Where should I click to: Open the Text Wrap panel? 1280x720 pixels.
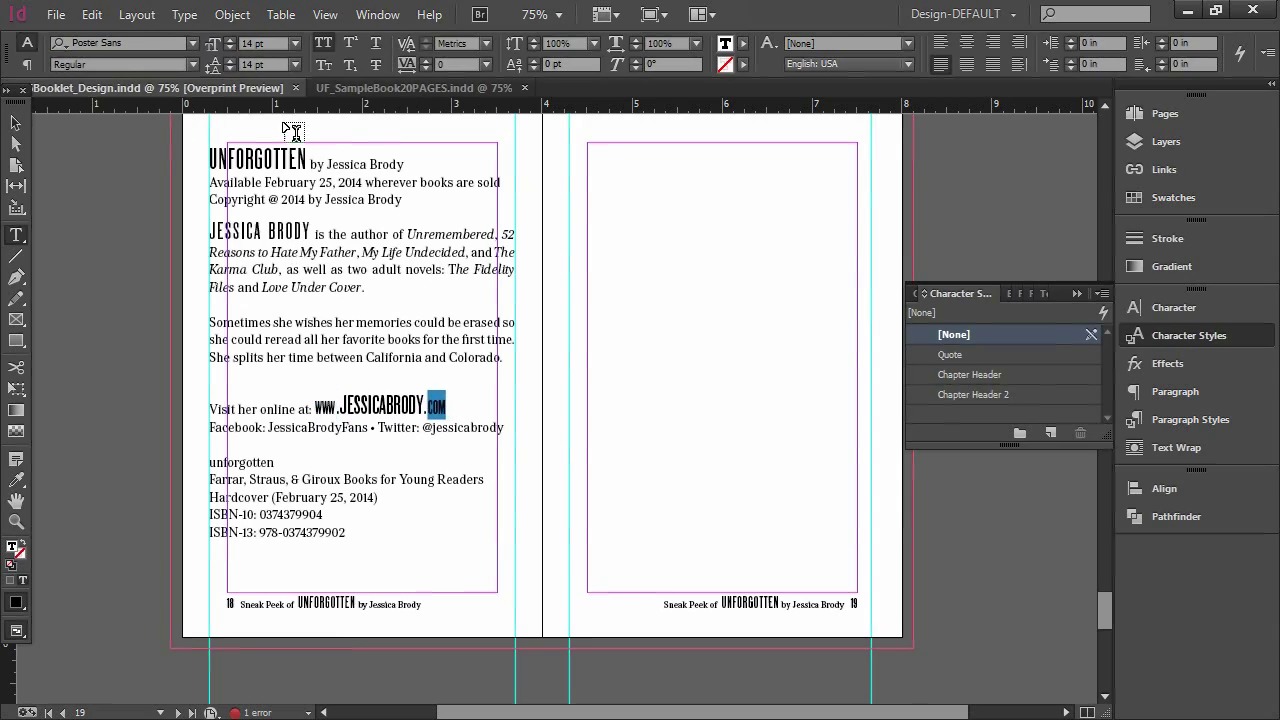tap(1176, 448)
